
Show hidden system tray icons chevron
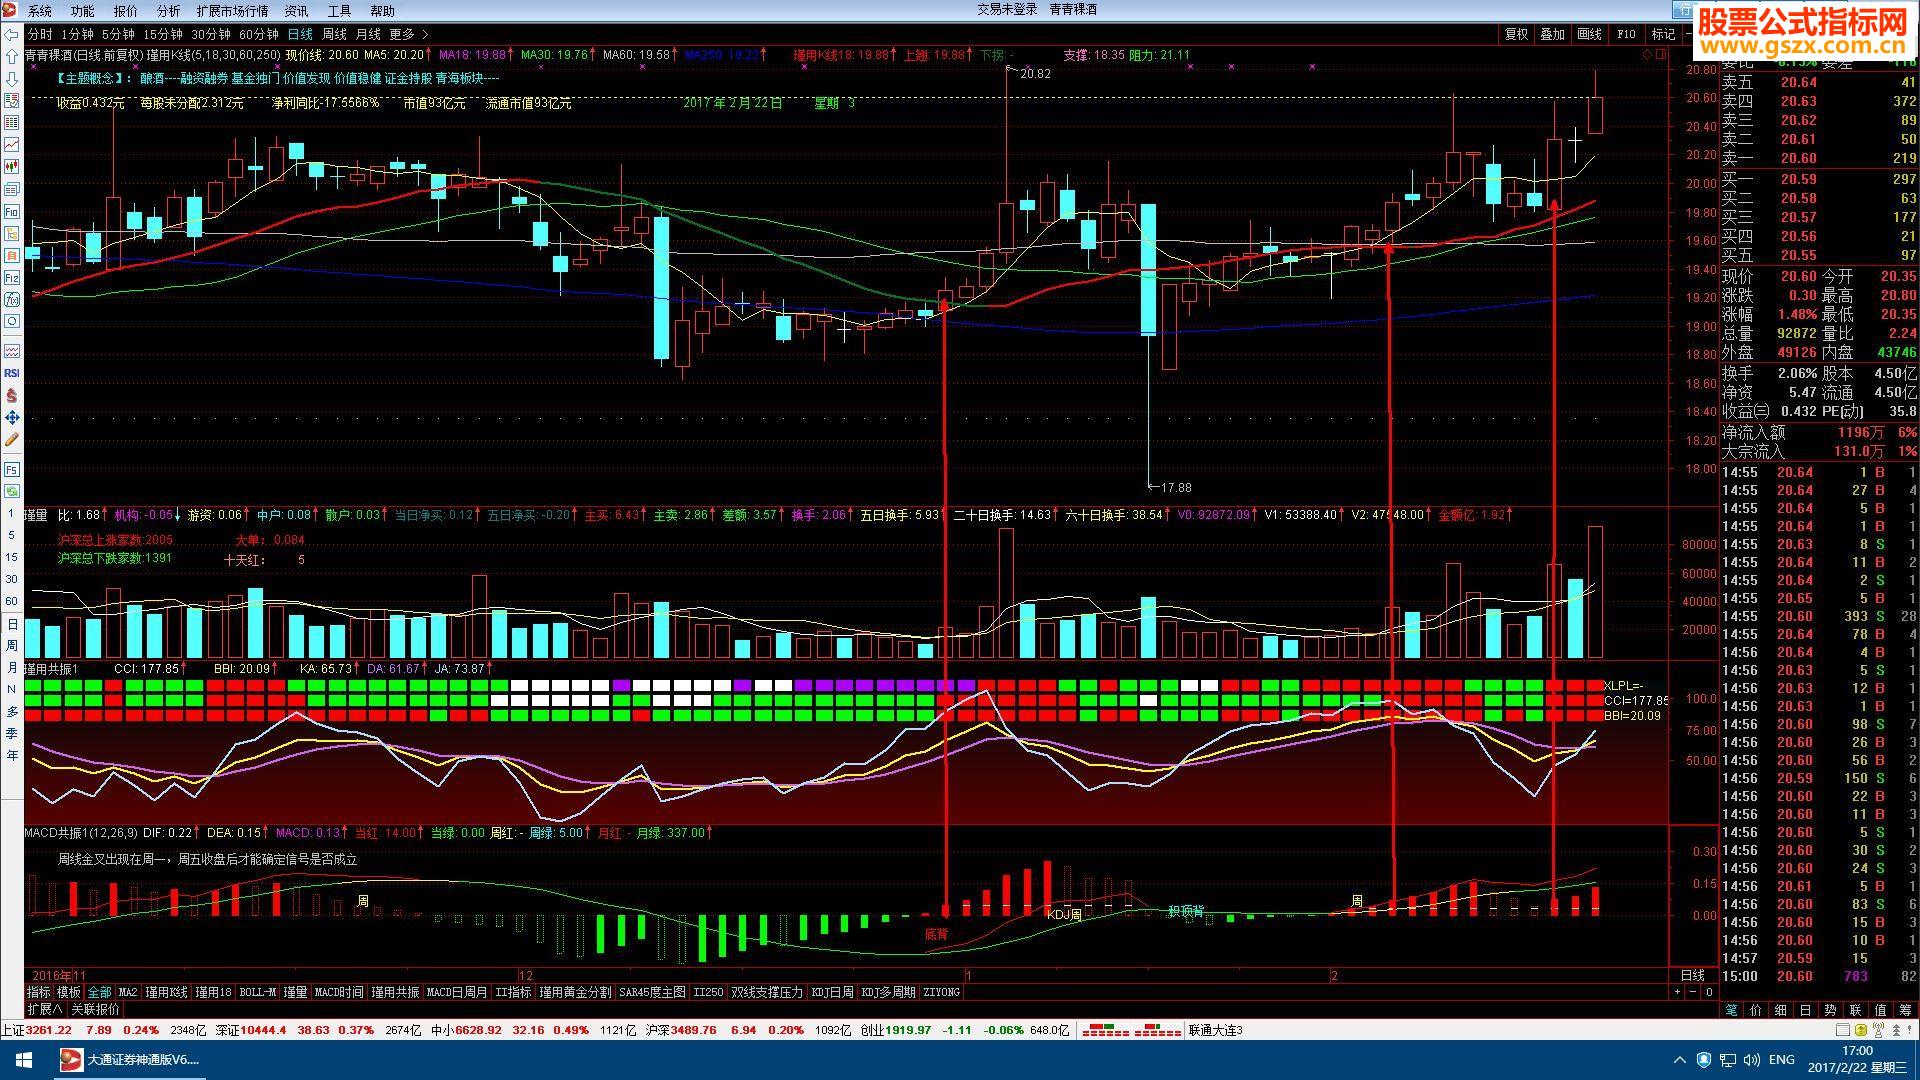click(1679, 1060)
